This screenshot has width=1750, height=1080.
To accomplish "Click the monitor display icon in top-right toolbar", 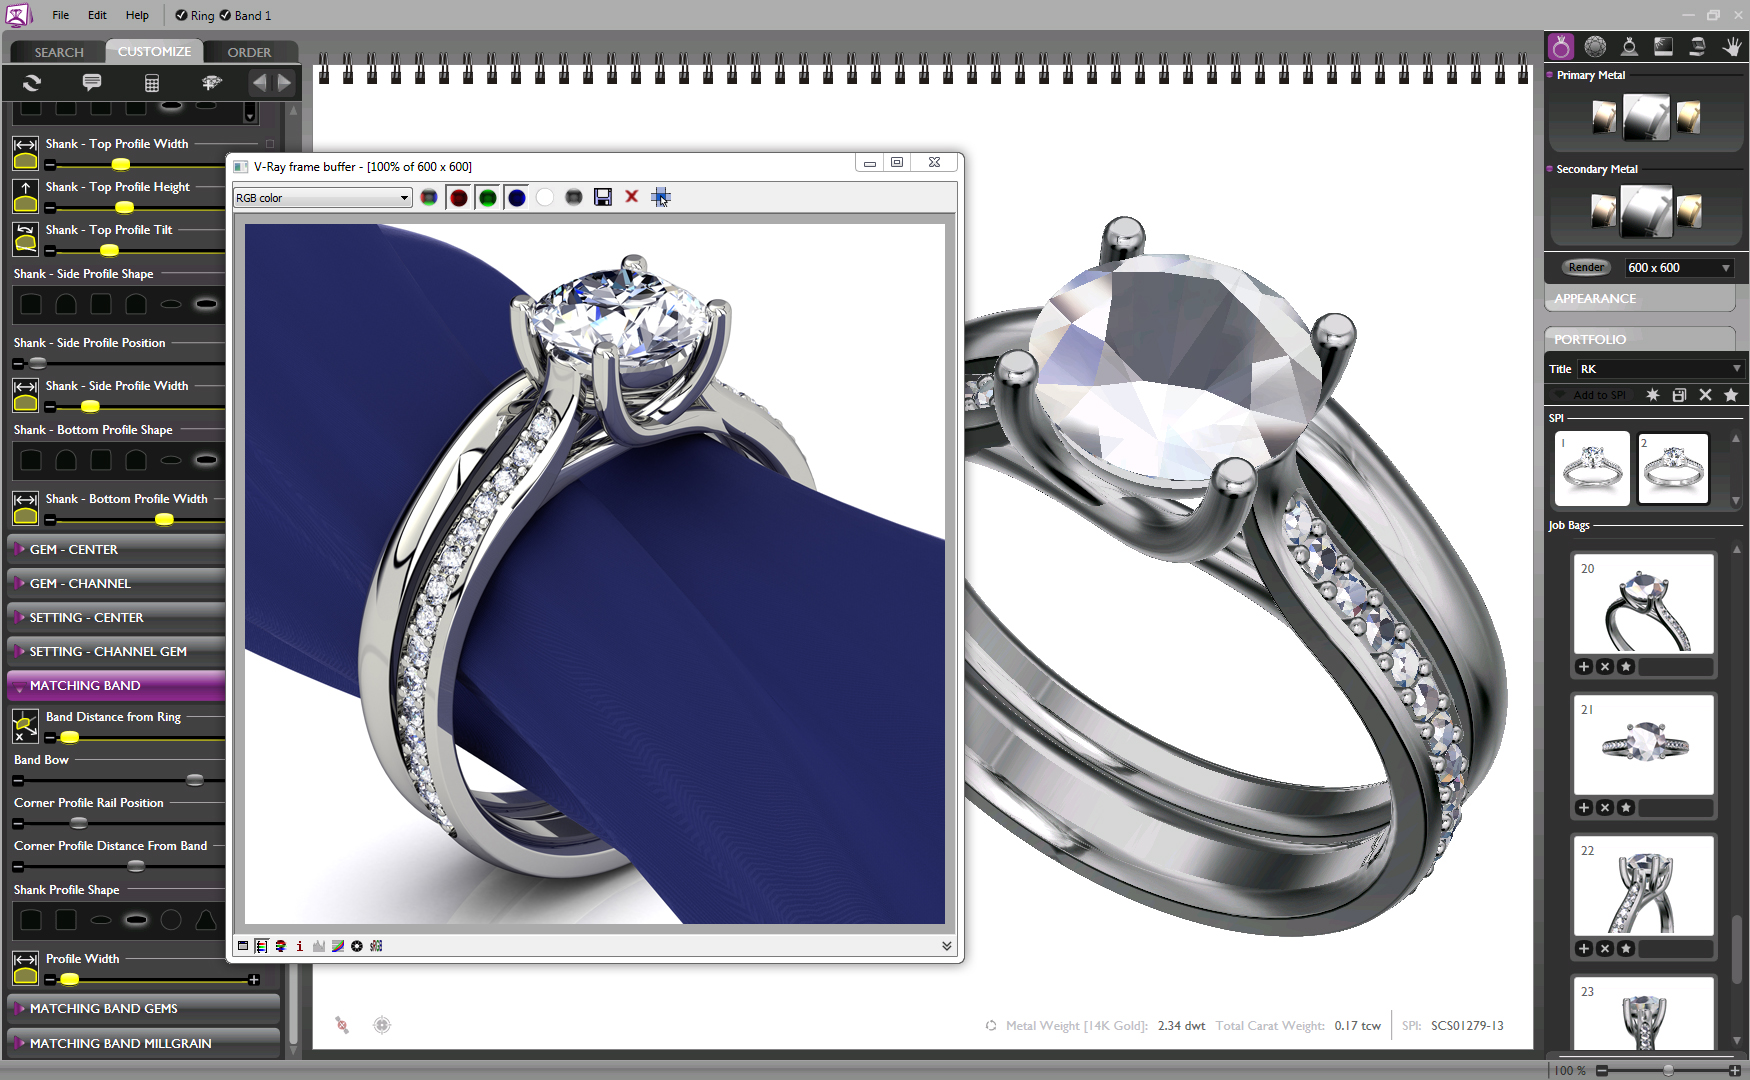I will click(x=1664, y=46).
